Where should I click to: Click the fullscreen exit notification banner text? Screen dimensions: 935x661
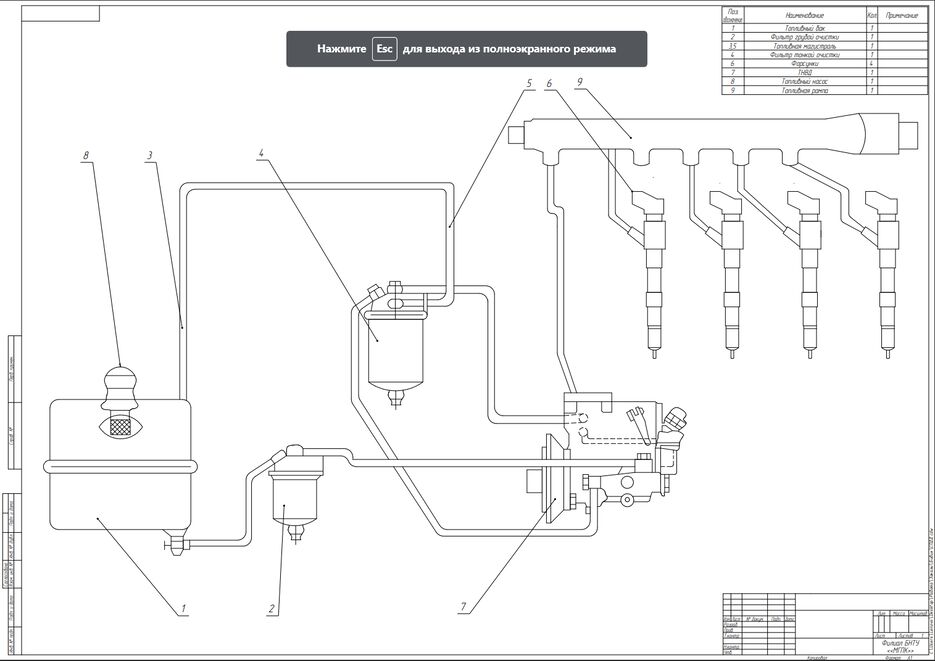508,48
